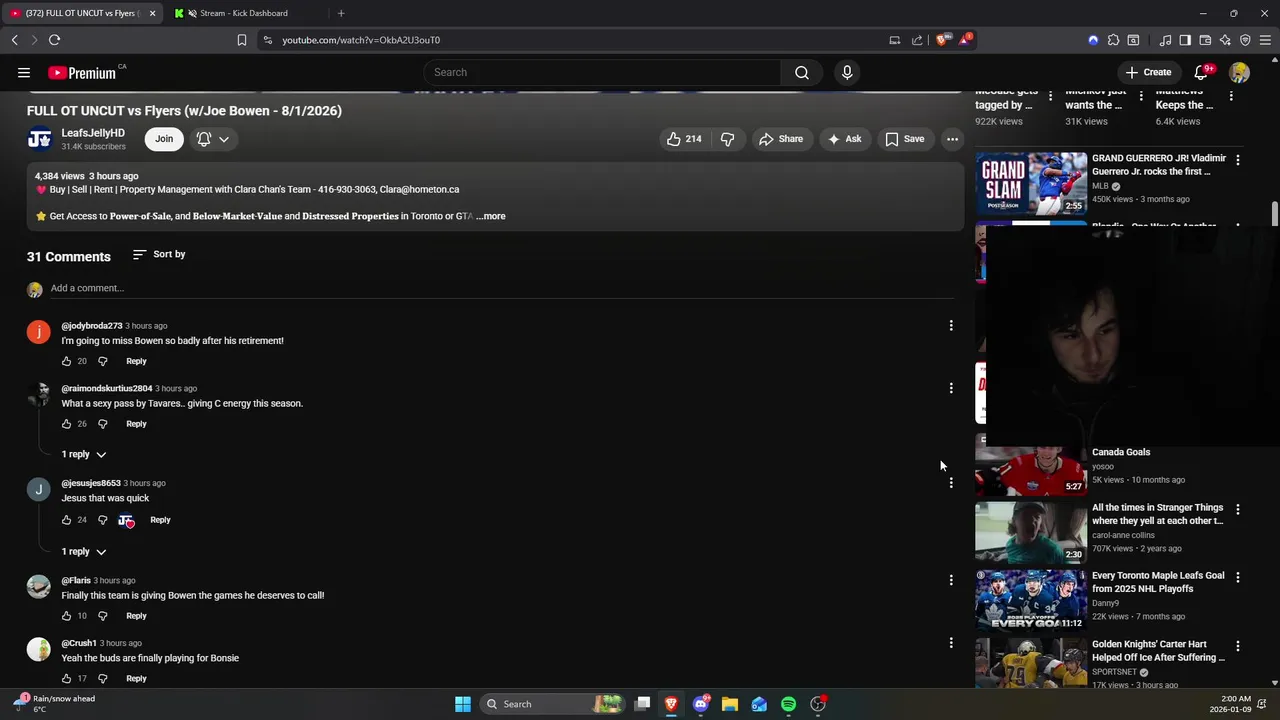Open Spotify from the taskbar
The height and width of the screenshot is (720, 1280).
pos(788,704)
